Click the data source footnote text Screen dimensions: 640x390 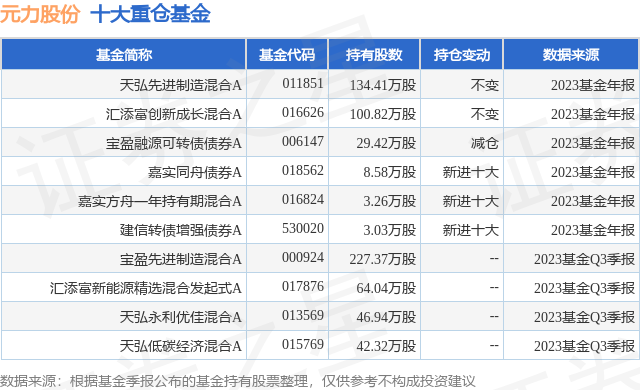(x=238, y=381)
